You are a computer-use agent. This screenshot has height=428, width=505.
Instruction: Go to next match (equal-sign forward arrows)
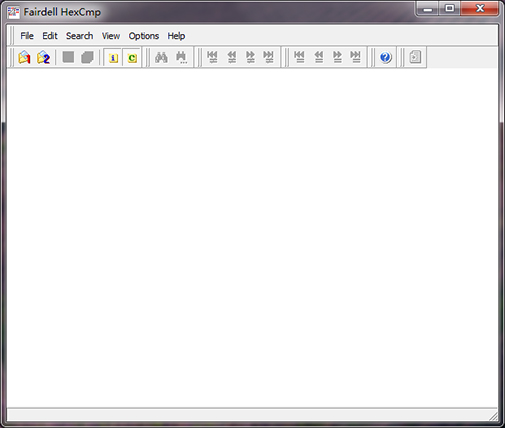click(337, 57)
